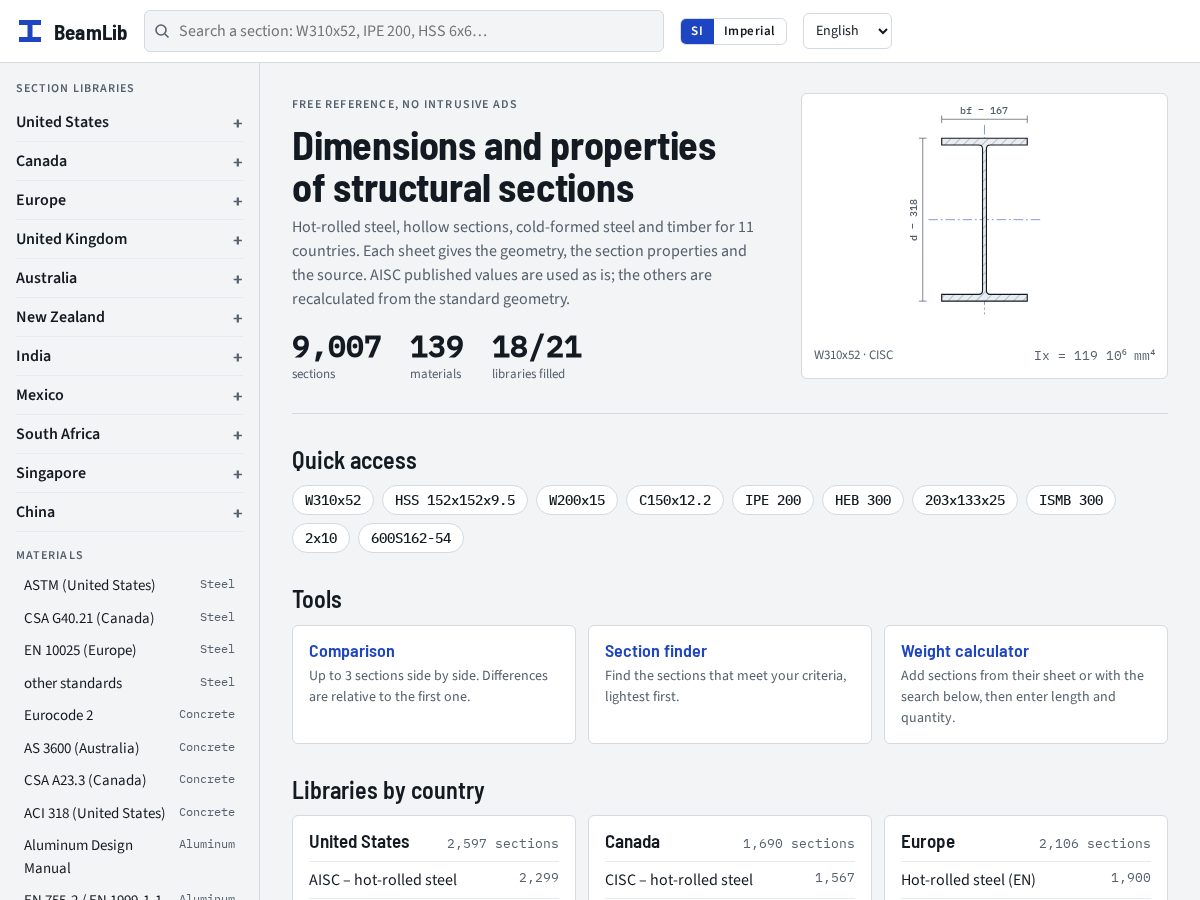Click the Canada card heading
The width and height of the screenshot is (1200, 900).
(x=632, y=842)
